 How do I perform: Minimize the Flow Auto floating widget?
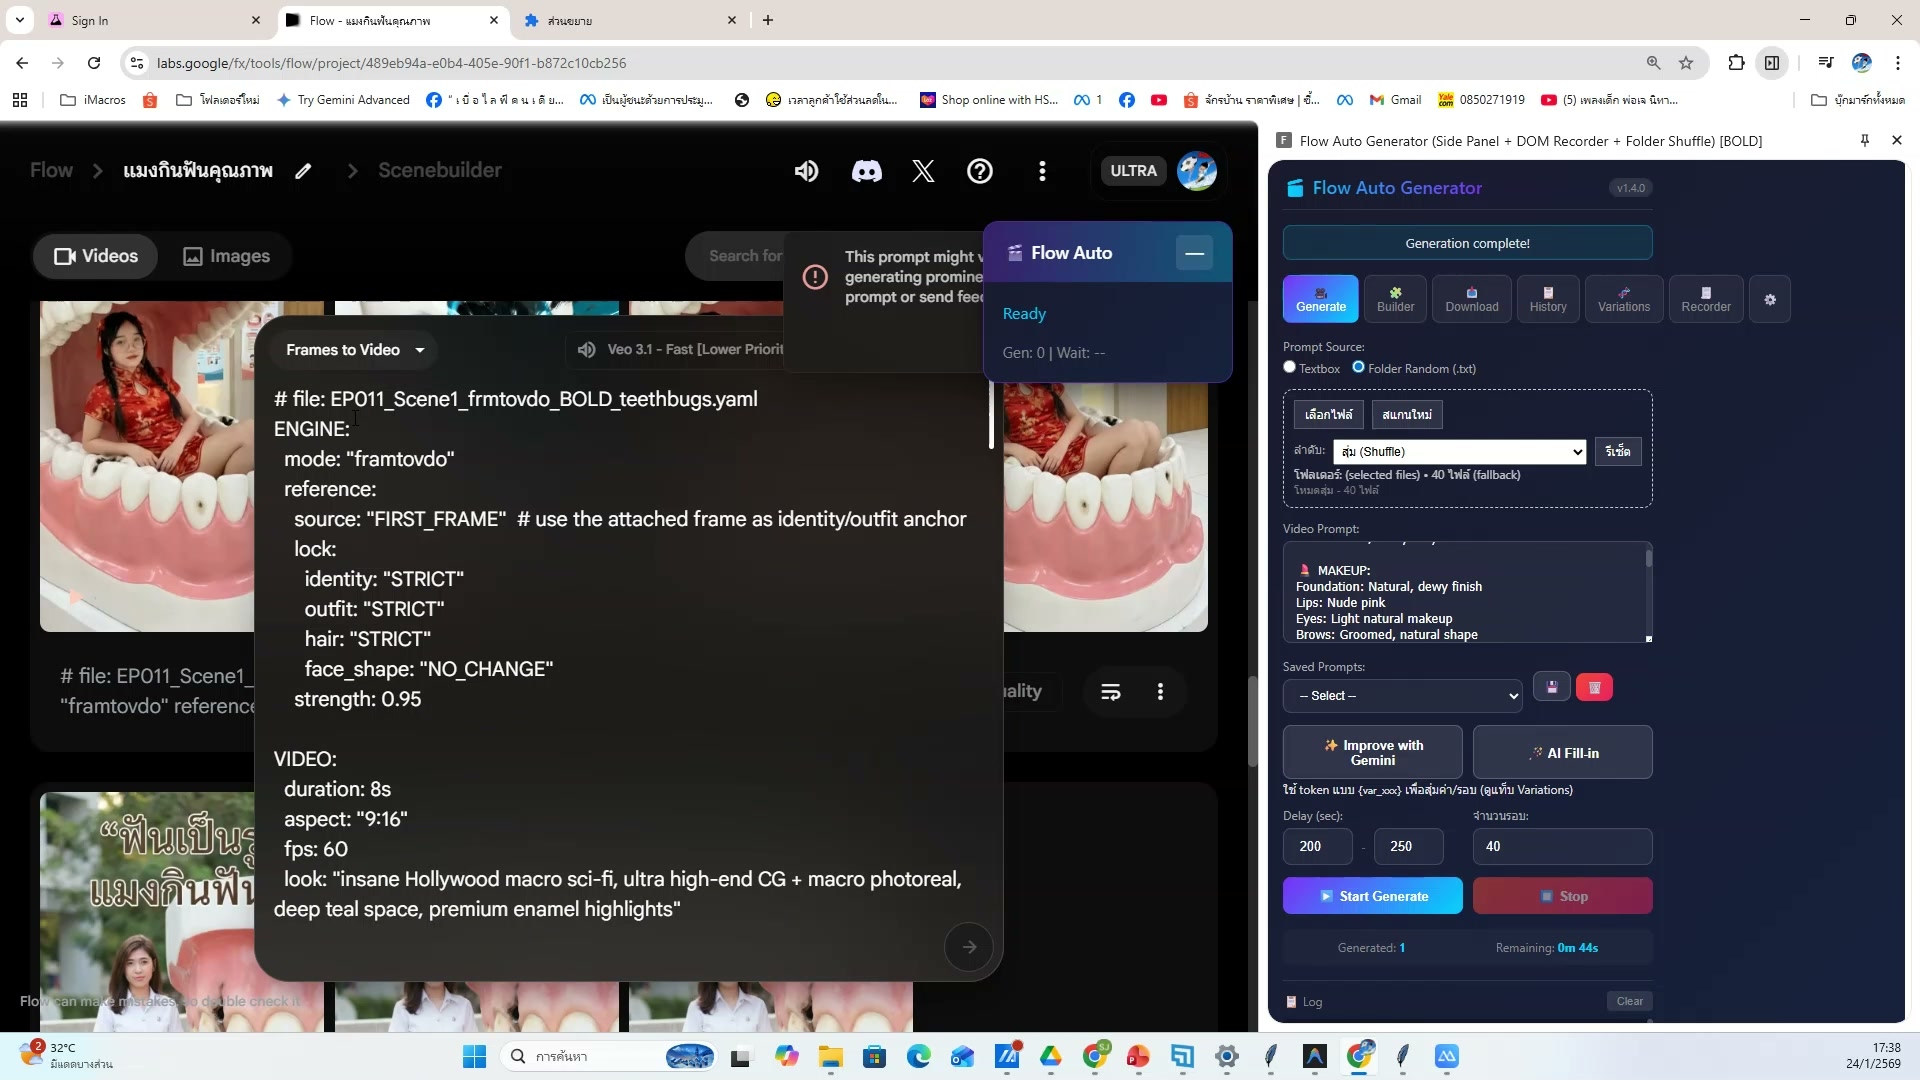[1194, 253]
